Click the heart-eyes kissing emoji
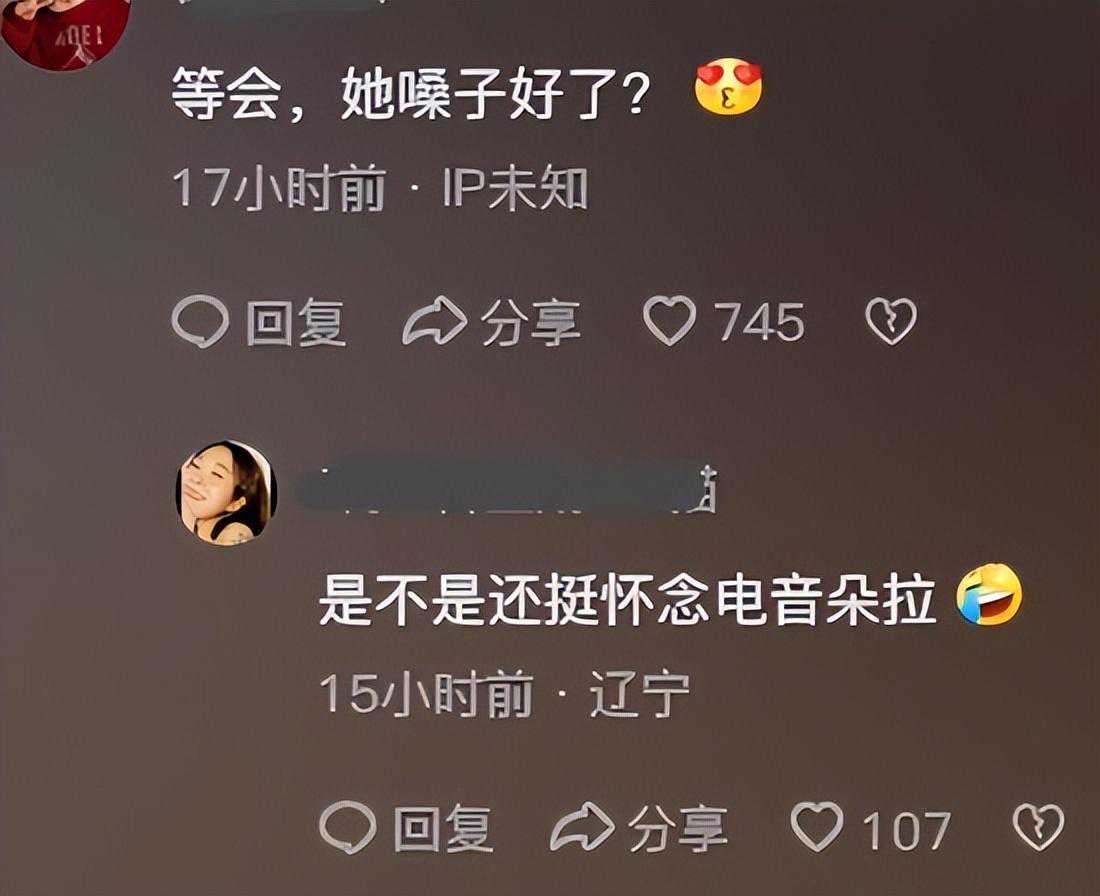Screen dimensions: 1100x896 pyautogui.click(x=728, y=87)
